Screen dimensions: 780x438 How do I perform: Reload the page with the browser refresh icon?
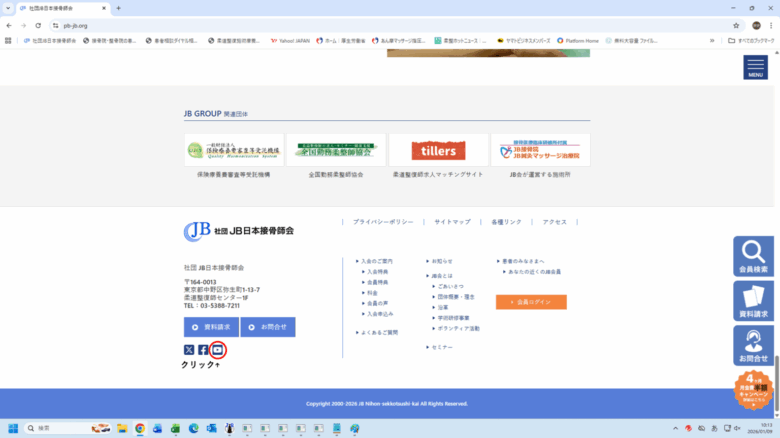37,25
